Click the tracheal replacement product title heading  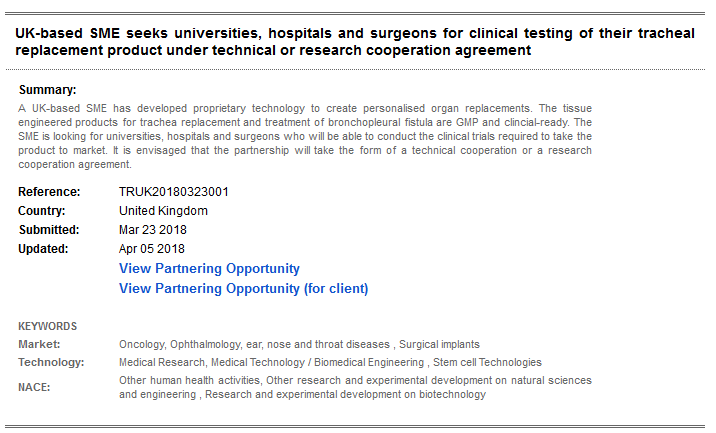tap(355, 42)
